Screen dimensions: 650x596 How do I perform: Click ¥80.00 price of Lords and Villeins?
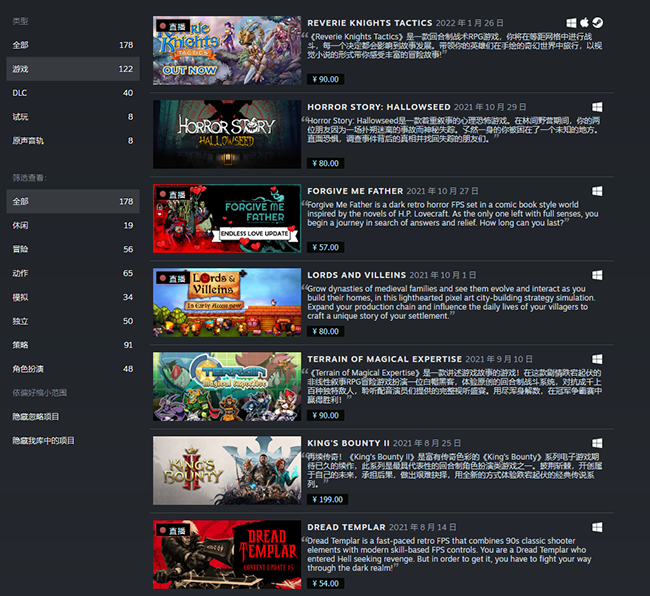[325, 331]
